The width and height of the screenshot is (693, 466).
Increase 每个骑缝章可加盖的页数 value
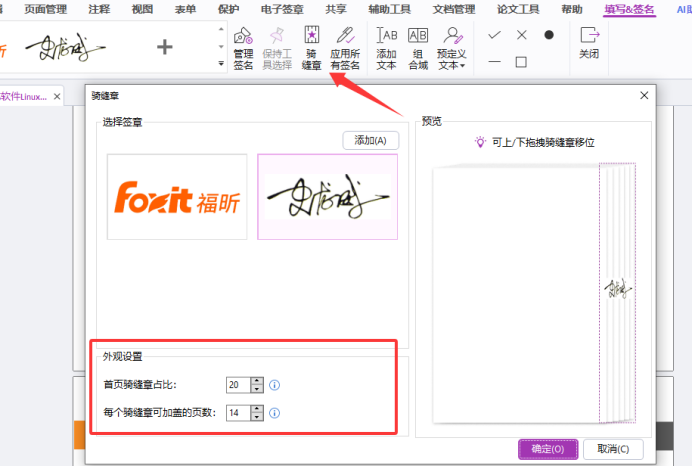tap(257, 409)
